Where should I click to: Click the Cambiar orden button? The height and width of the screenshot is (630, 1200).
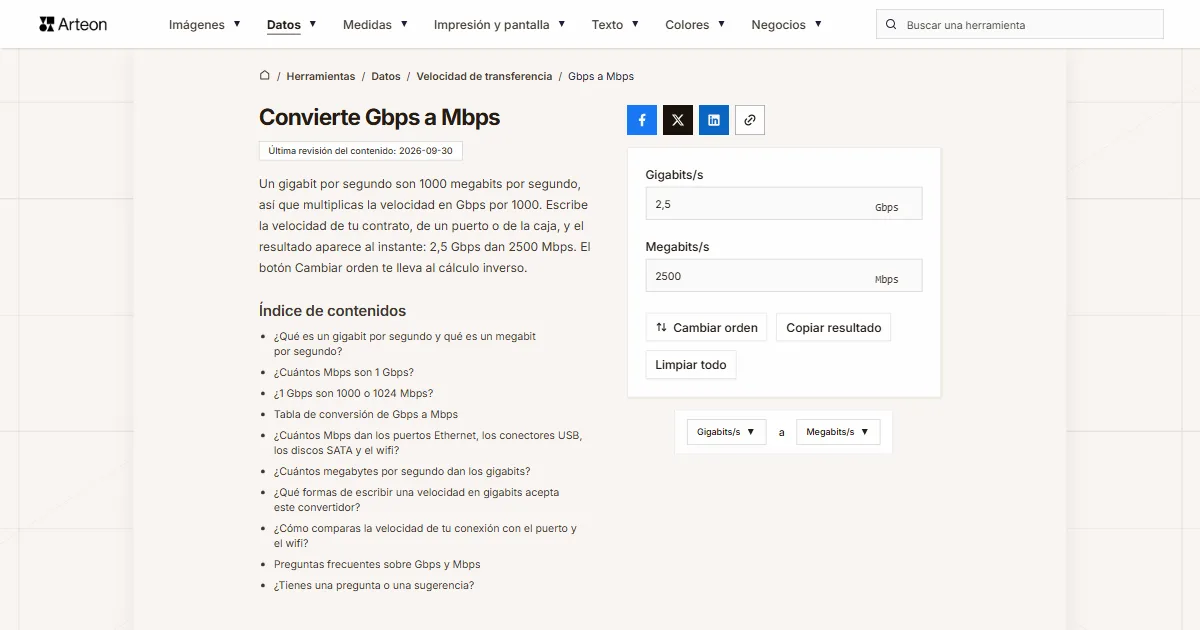[x=706, y=328]
